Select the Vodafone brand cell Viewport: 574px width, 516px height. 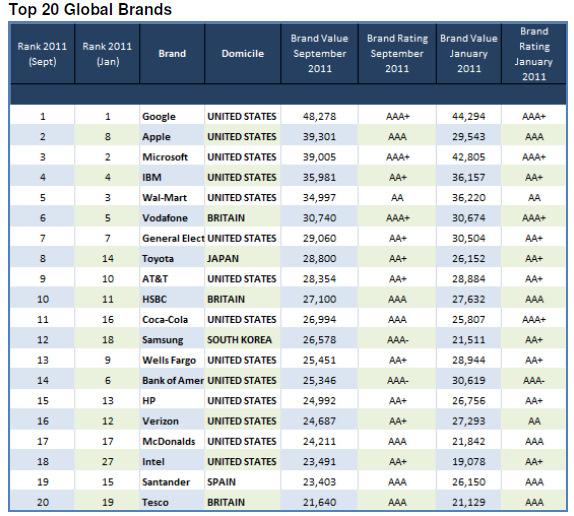172,218
